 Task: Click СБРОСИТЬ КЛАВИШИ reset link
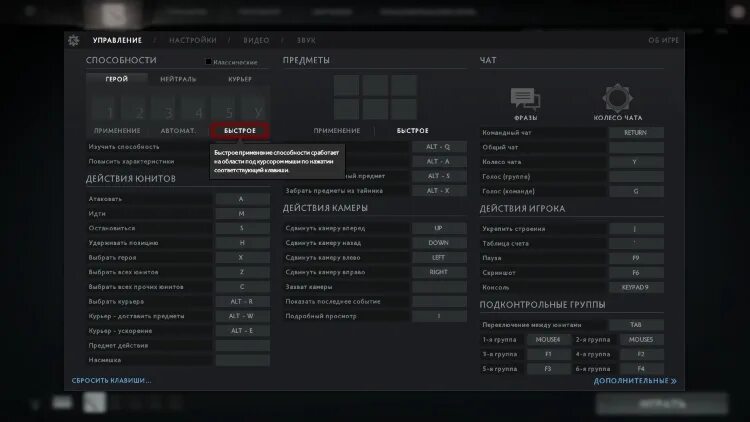click(x=111, y=380)
